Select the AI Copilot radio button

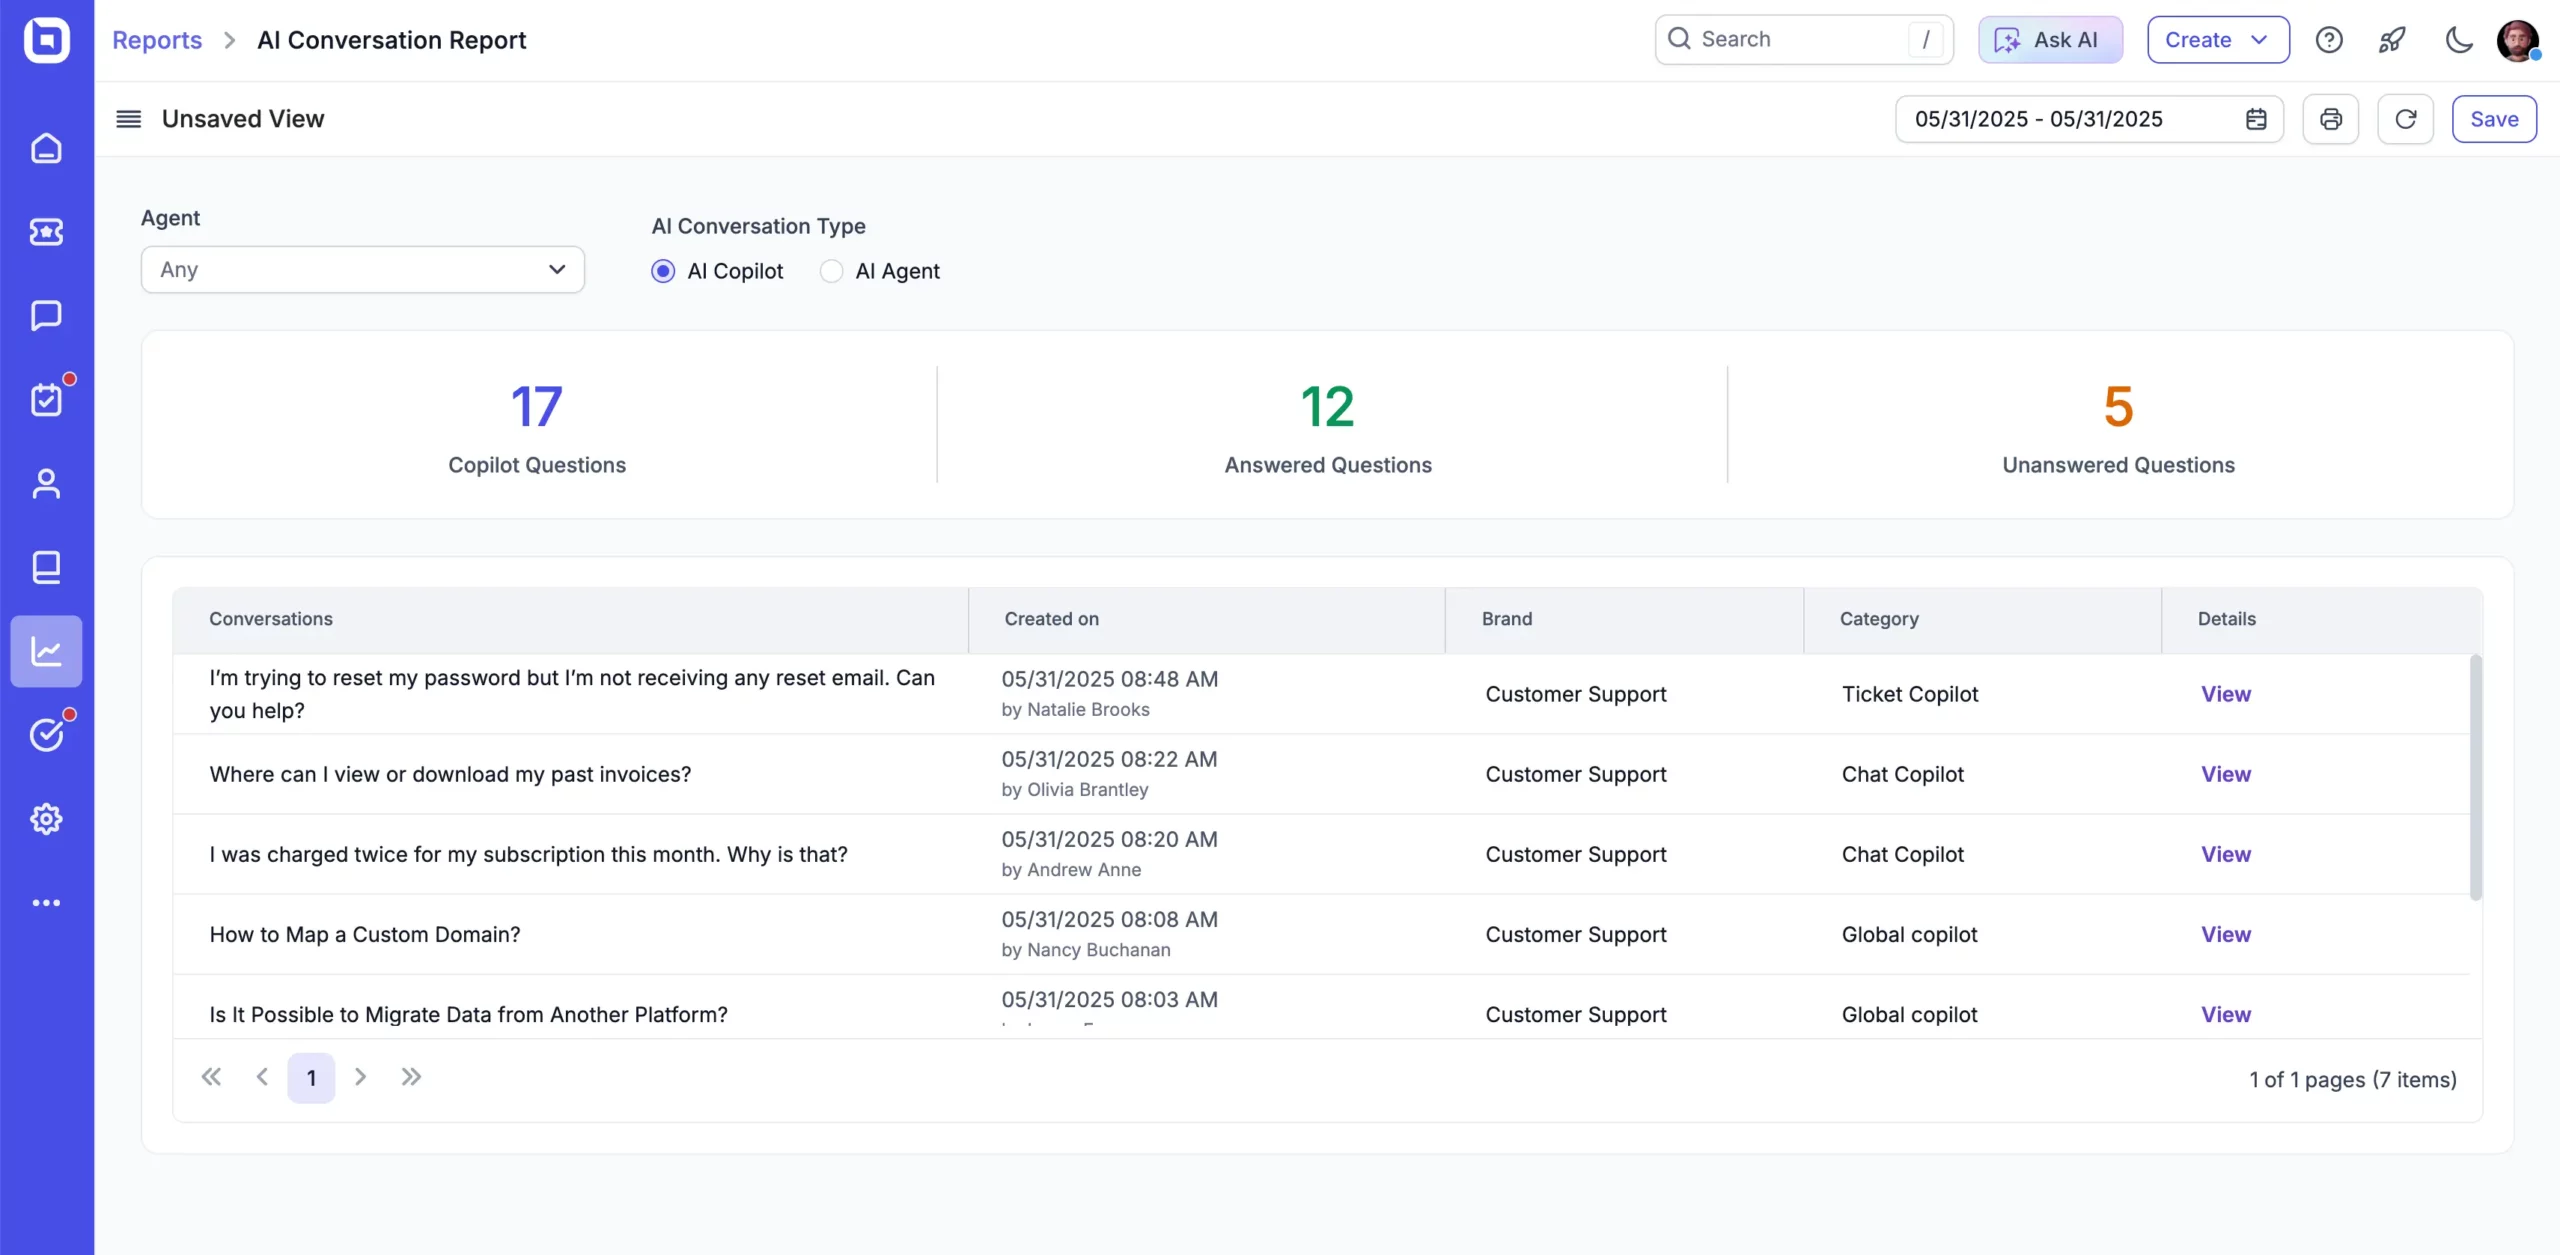pos(663,271)
